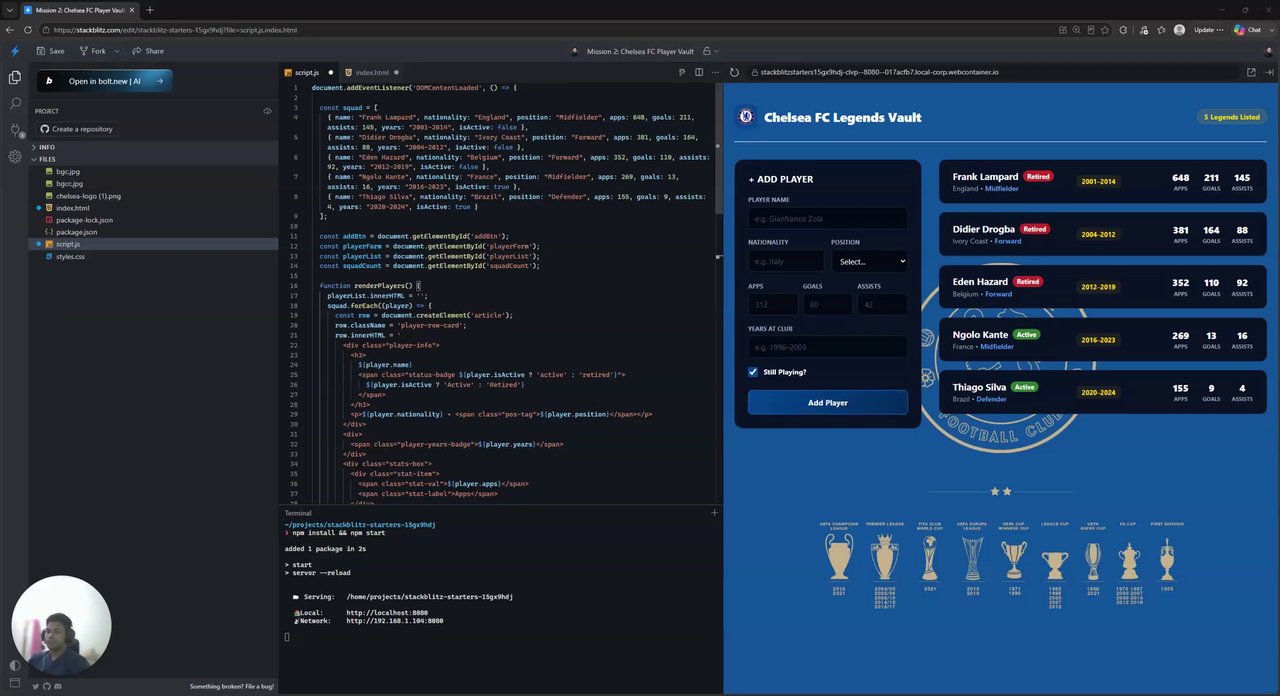Open browser tab list chevron

pyautogui.click(x=10, y=10)
